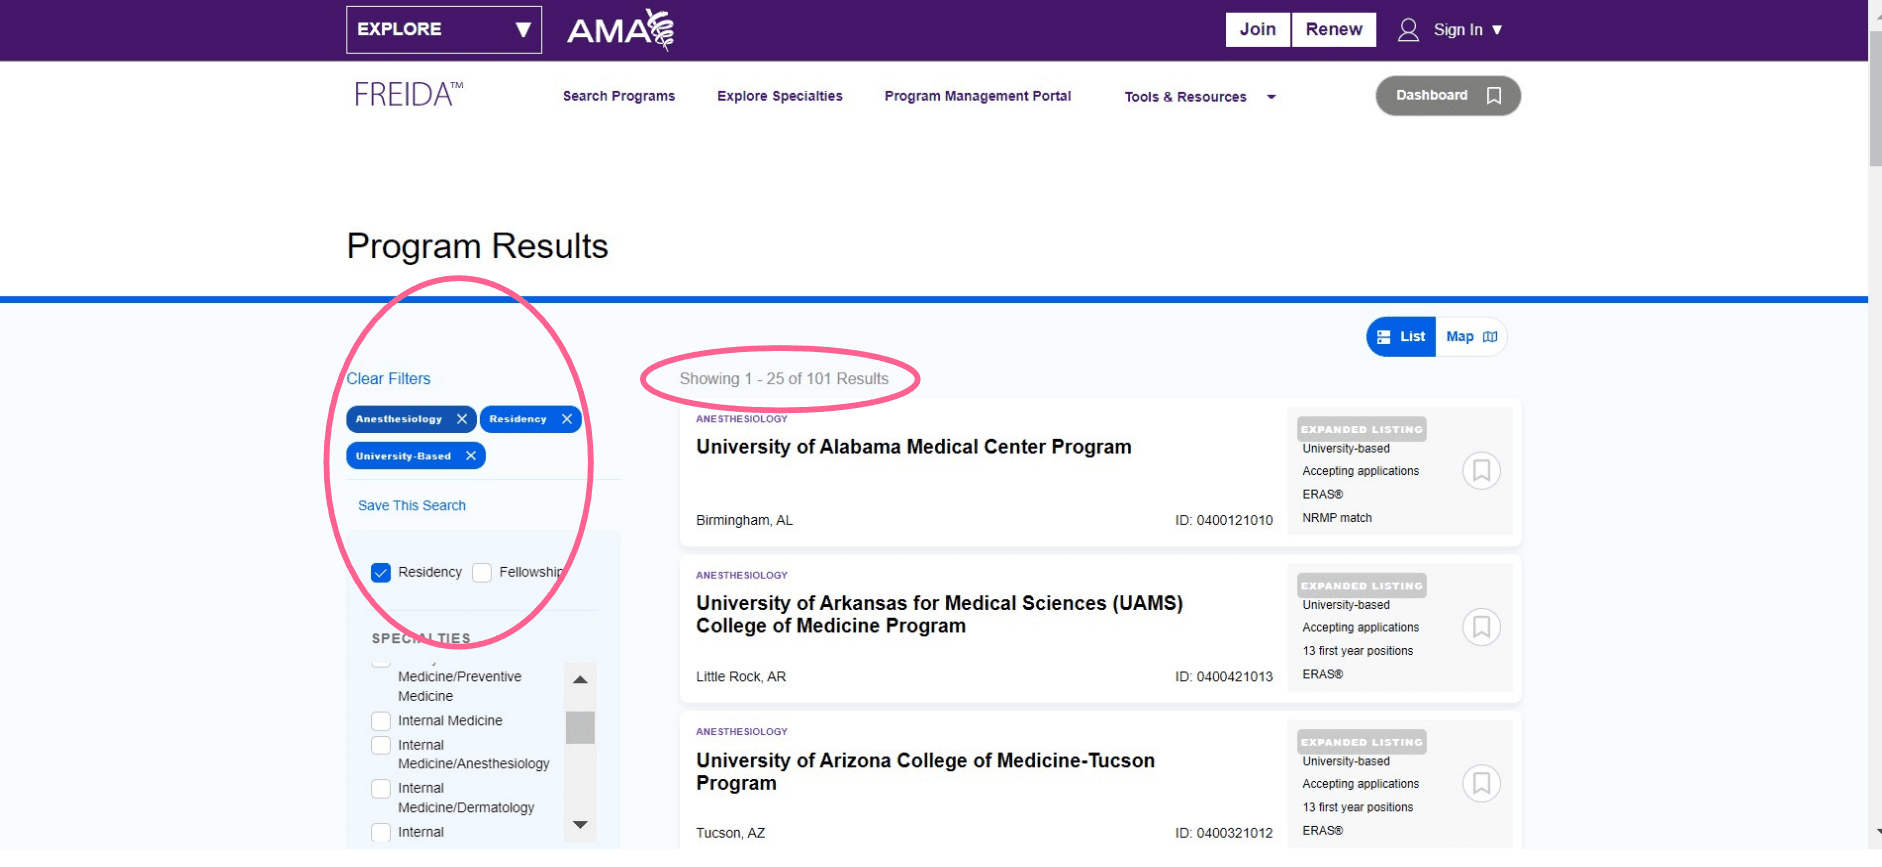
Task: Open Explore Specialties menu item
Action: coord(780,96)
